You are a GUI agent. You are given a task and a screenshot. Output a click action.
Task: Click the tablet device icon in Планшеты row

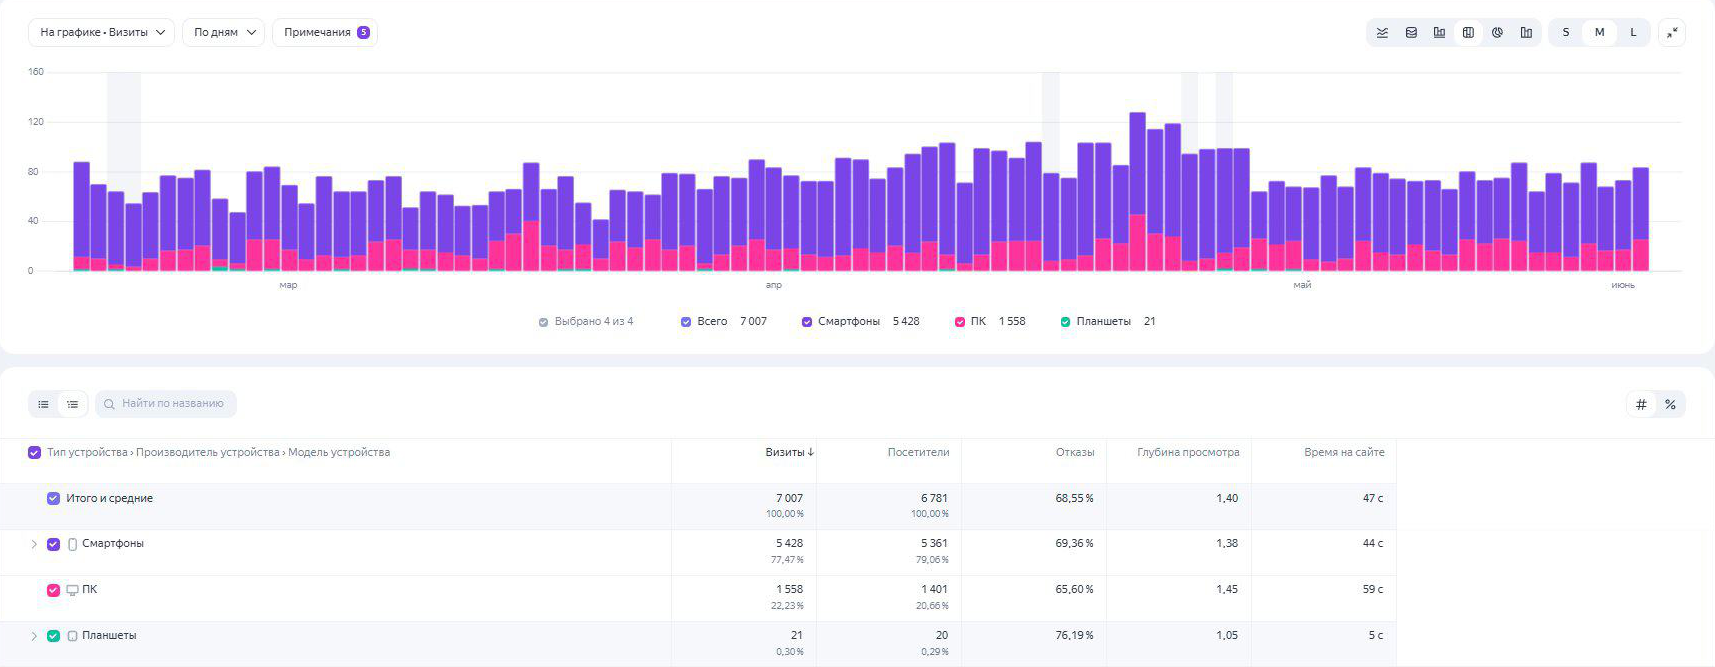[x=72, y=636]
